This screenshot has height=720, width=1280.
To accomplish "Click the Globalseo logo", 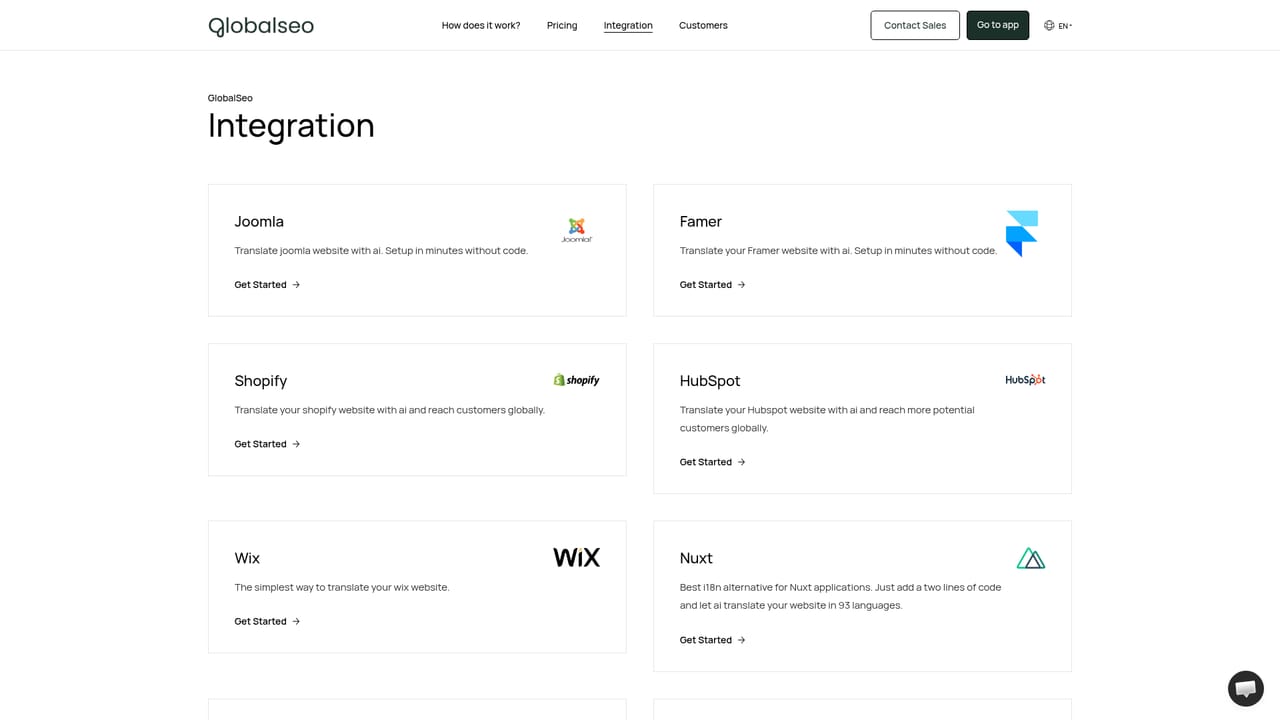I will (x=261, y=26).
